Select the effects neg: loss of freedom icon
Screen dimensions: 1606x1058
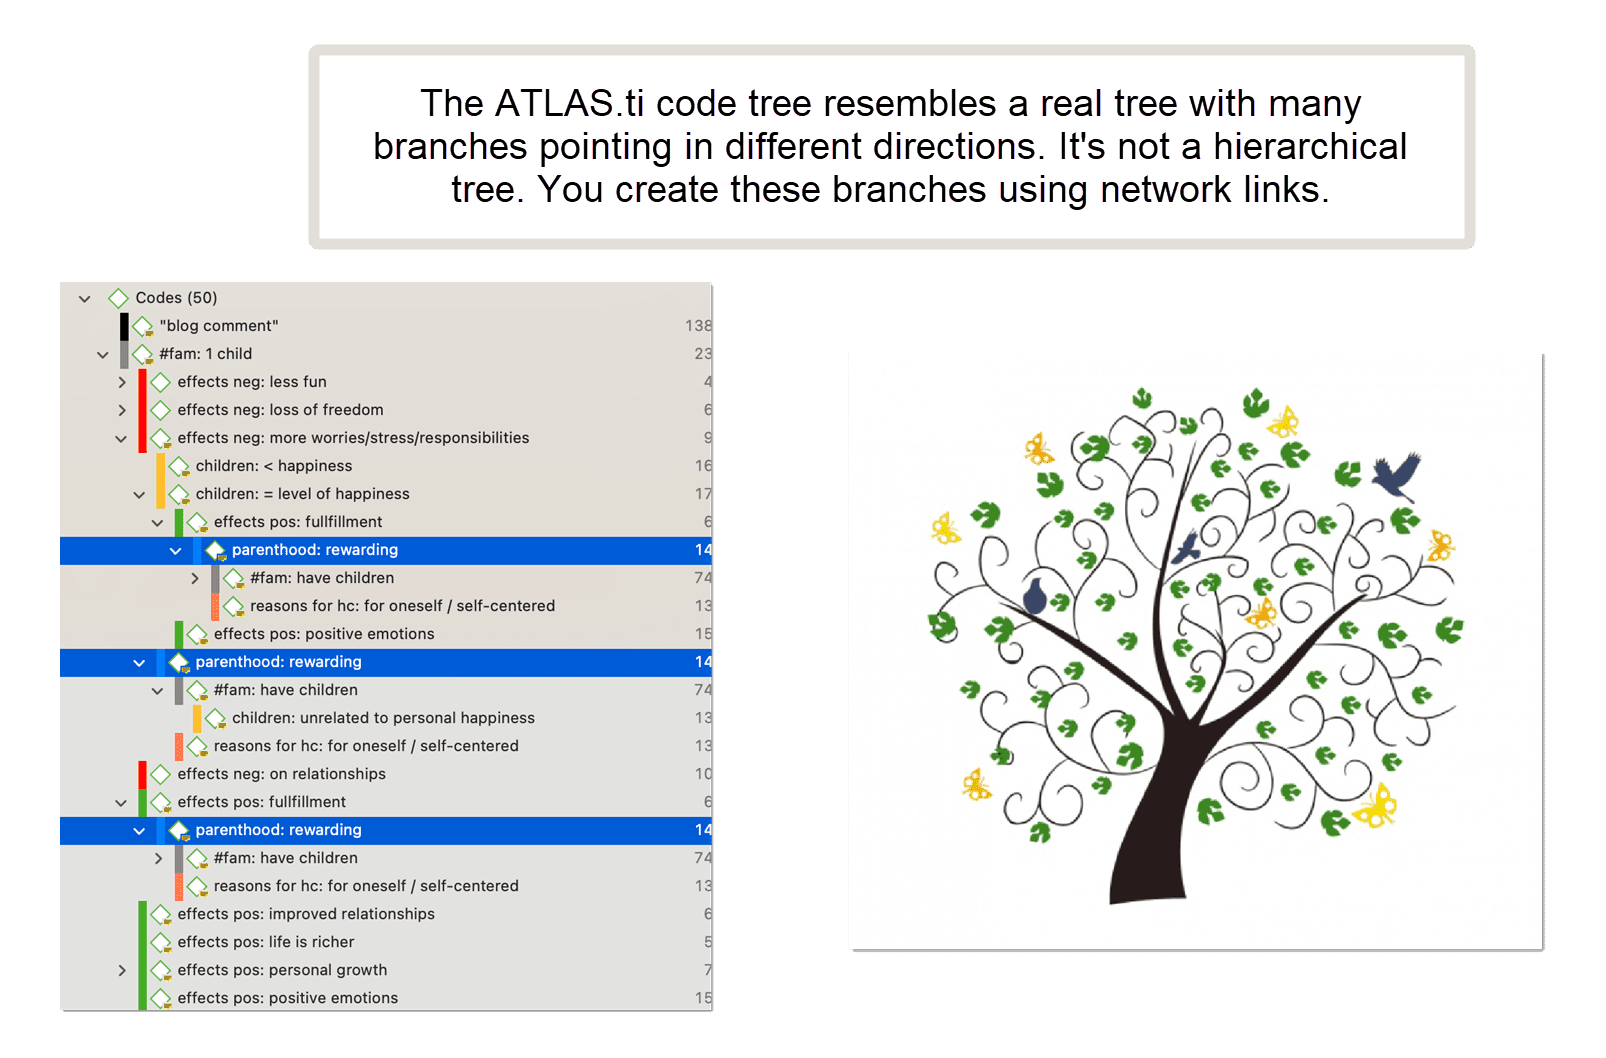click(x=161, y=410)
